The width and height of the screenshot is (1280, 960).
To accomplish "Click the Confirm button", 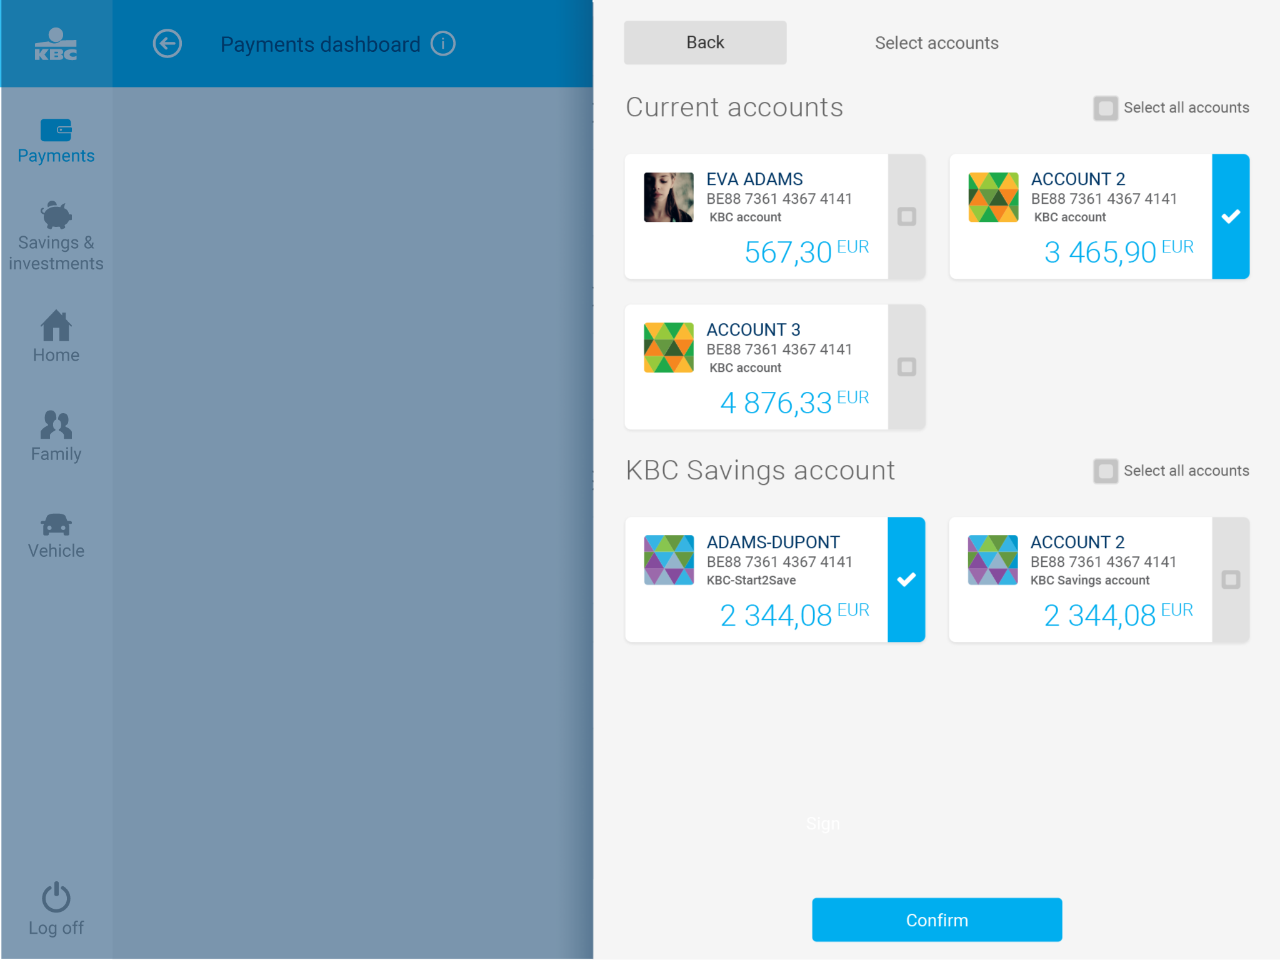I will (x=937, y=920).
